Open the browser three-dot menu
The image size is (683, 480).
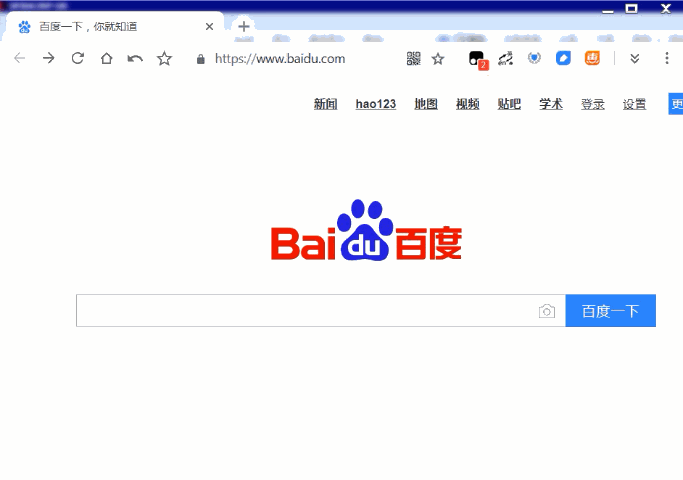tap(666, 58)
